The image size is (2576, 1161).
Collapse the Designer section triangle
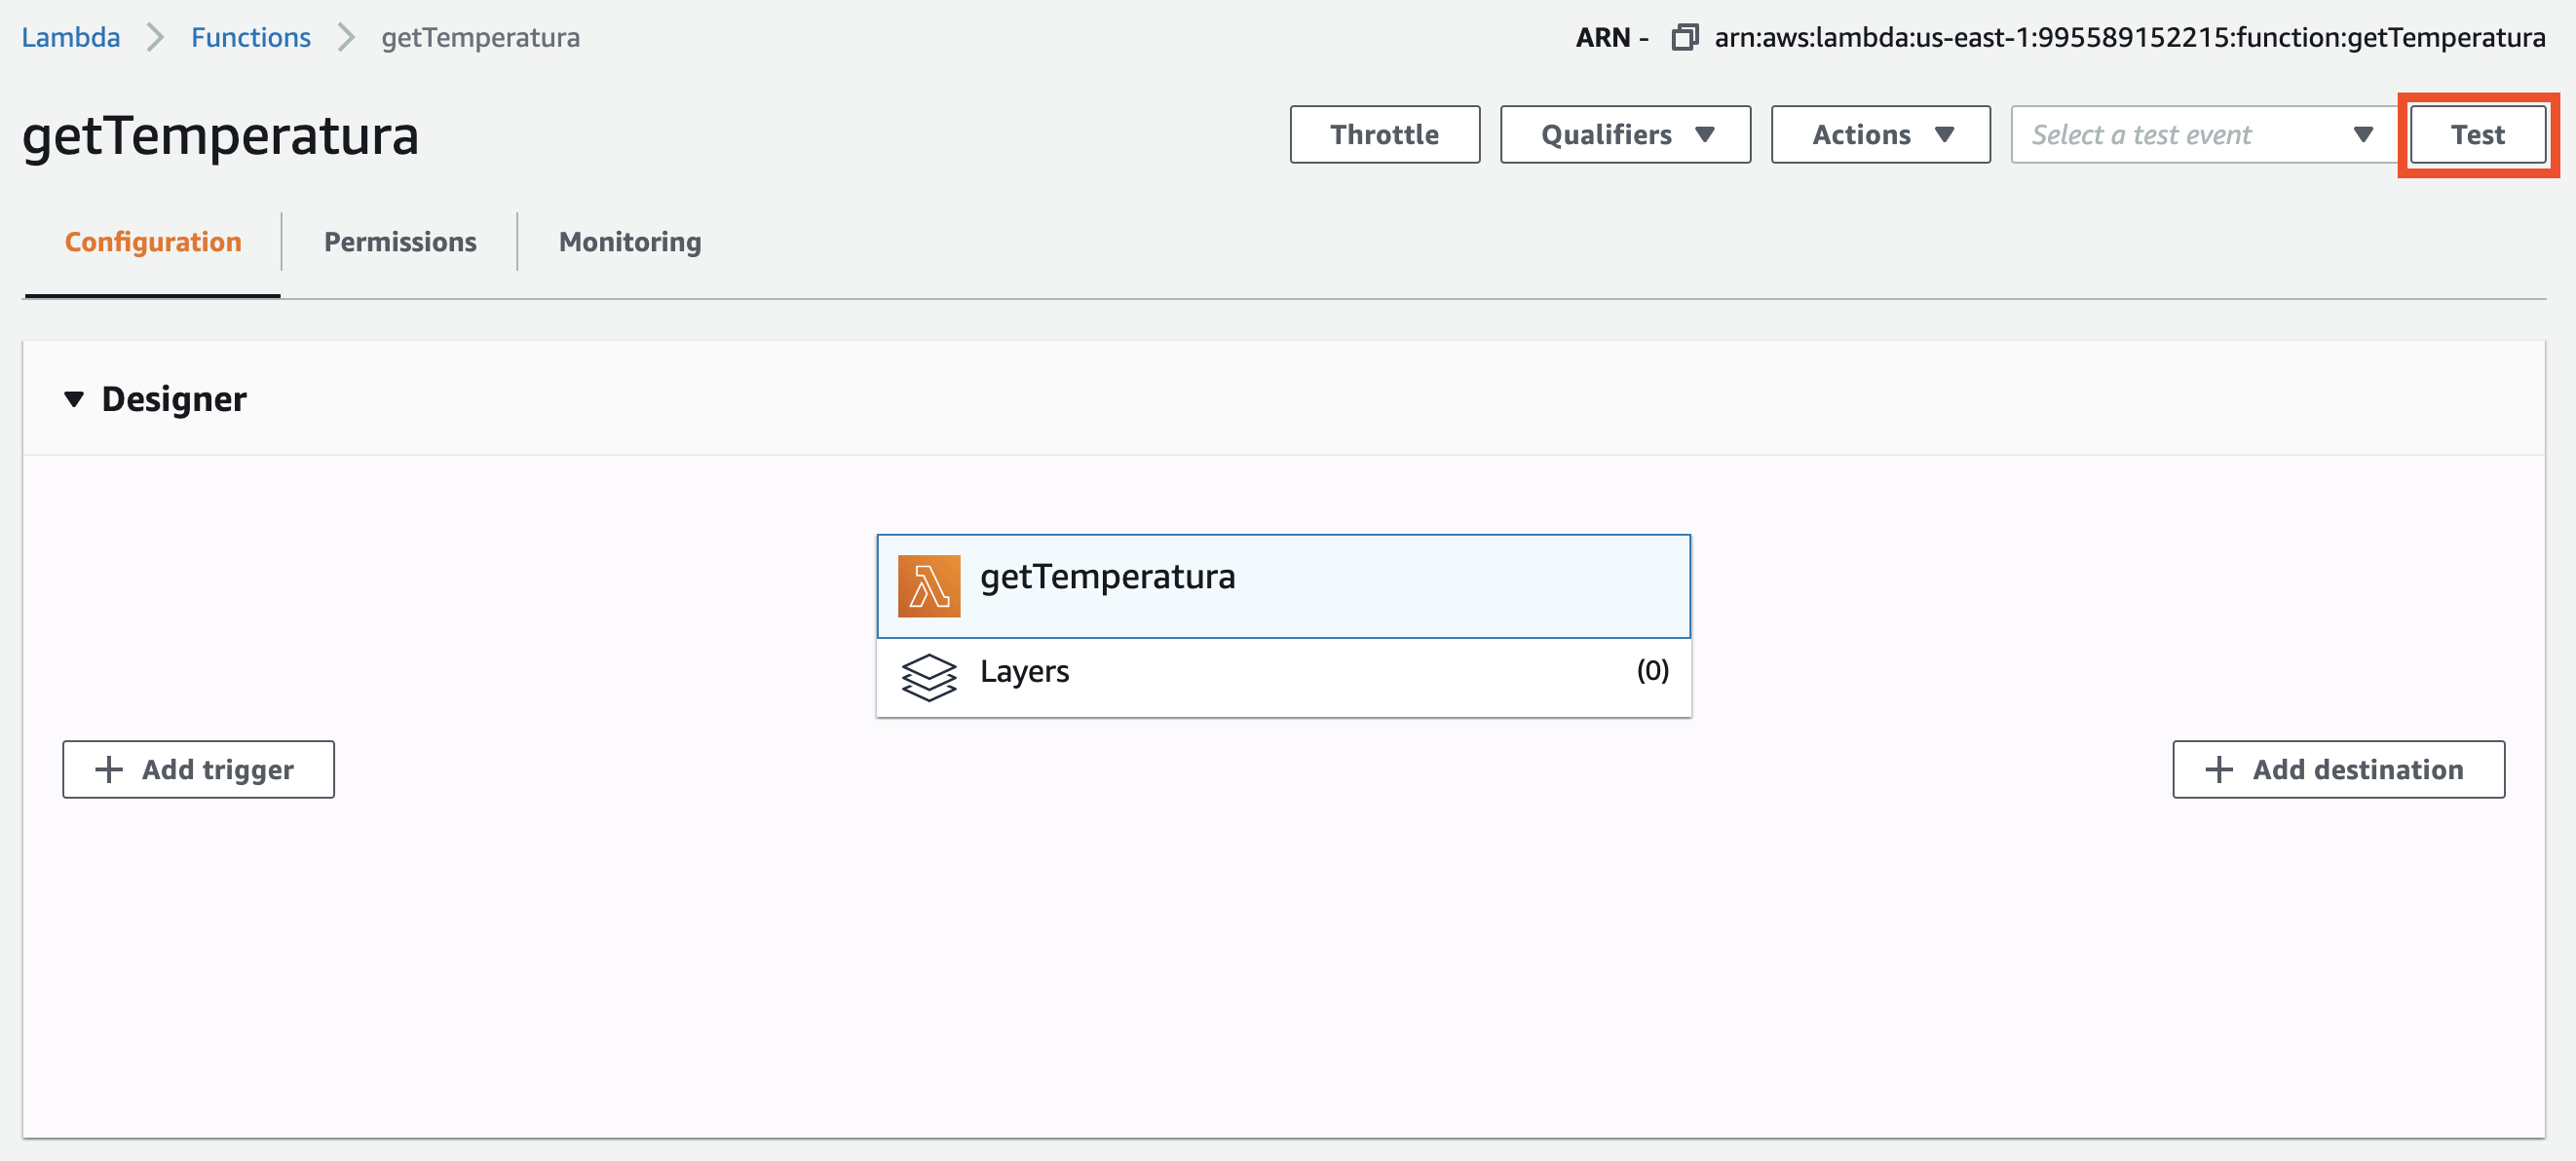click(73, 399)
